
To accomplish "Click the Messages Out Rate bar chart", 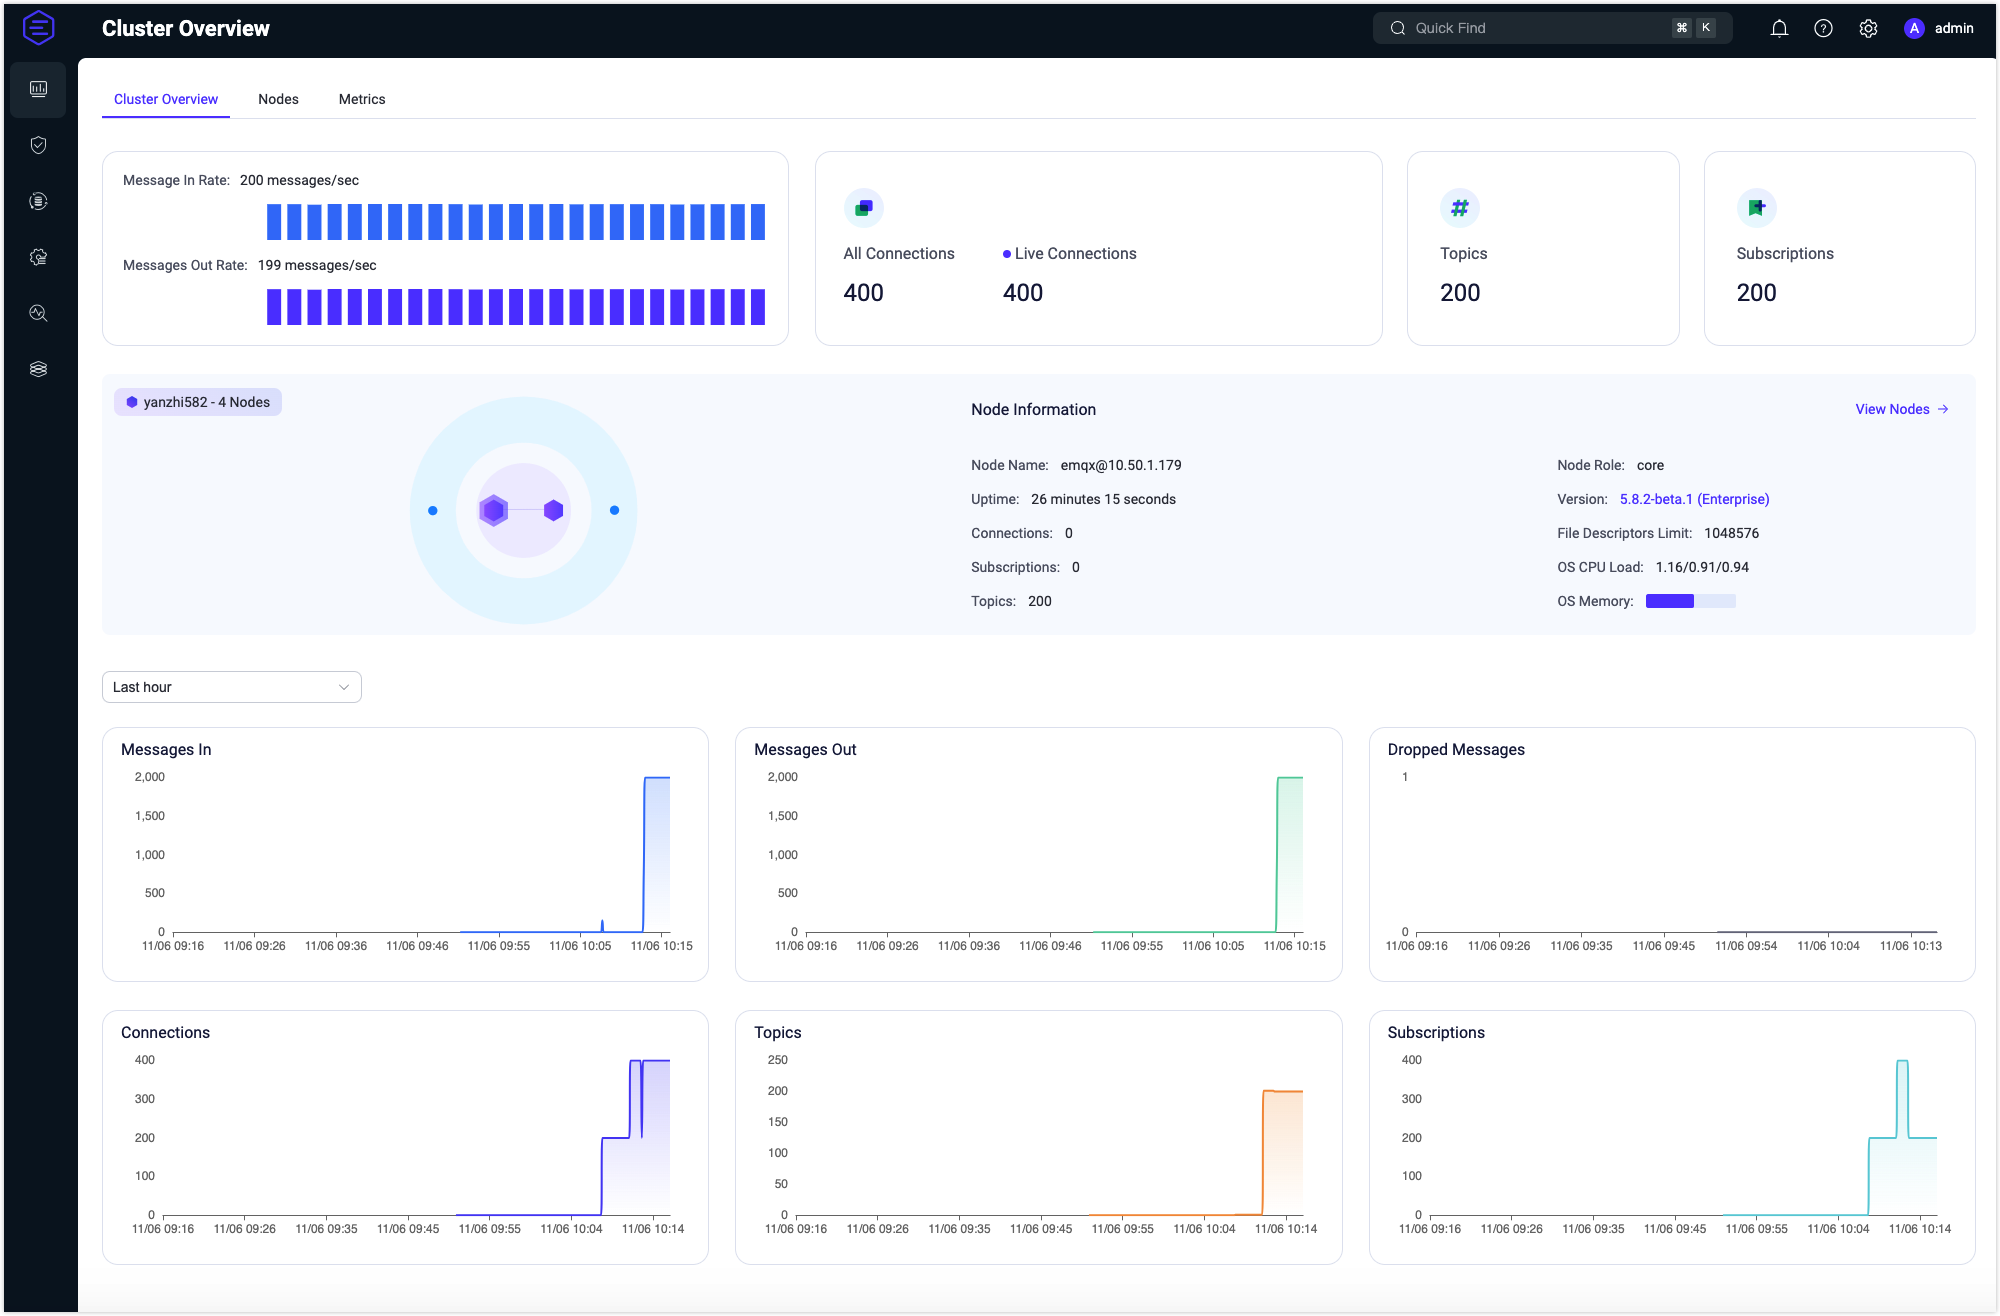I will pyautogui.click(x=516, y=307).
